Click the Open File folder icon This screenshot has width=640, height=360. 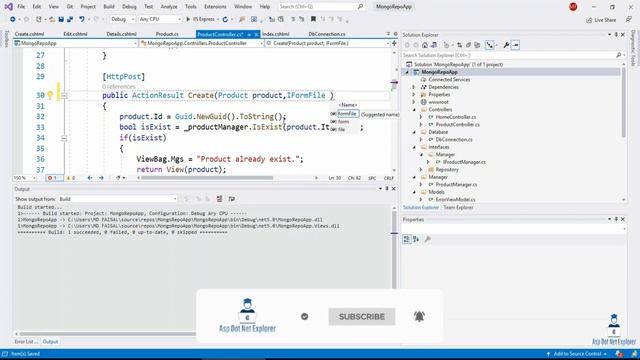pos(52,19)
